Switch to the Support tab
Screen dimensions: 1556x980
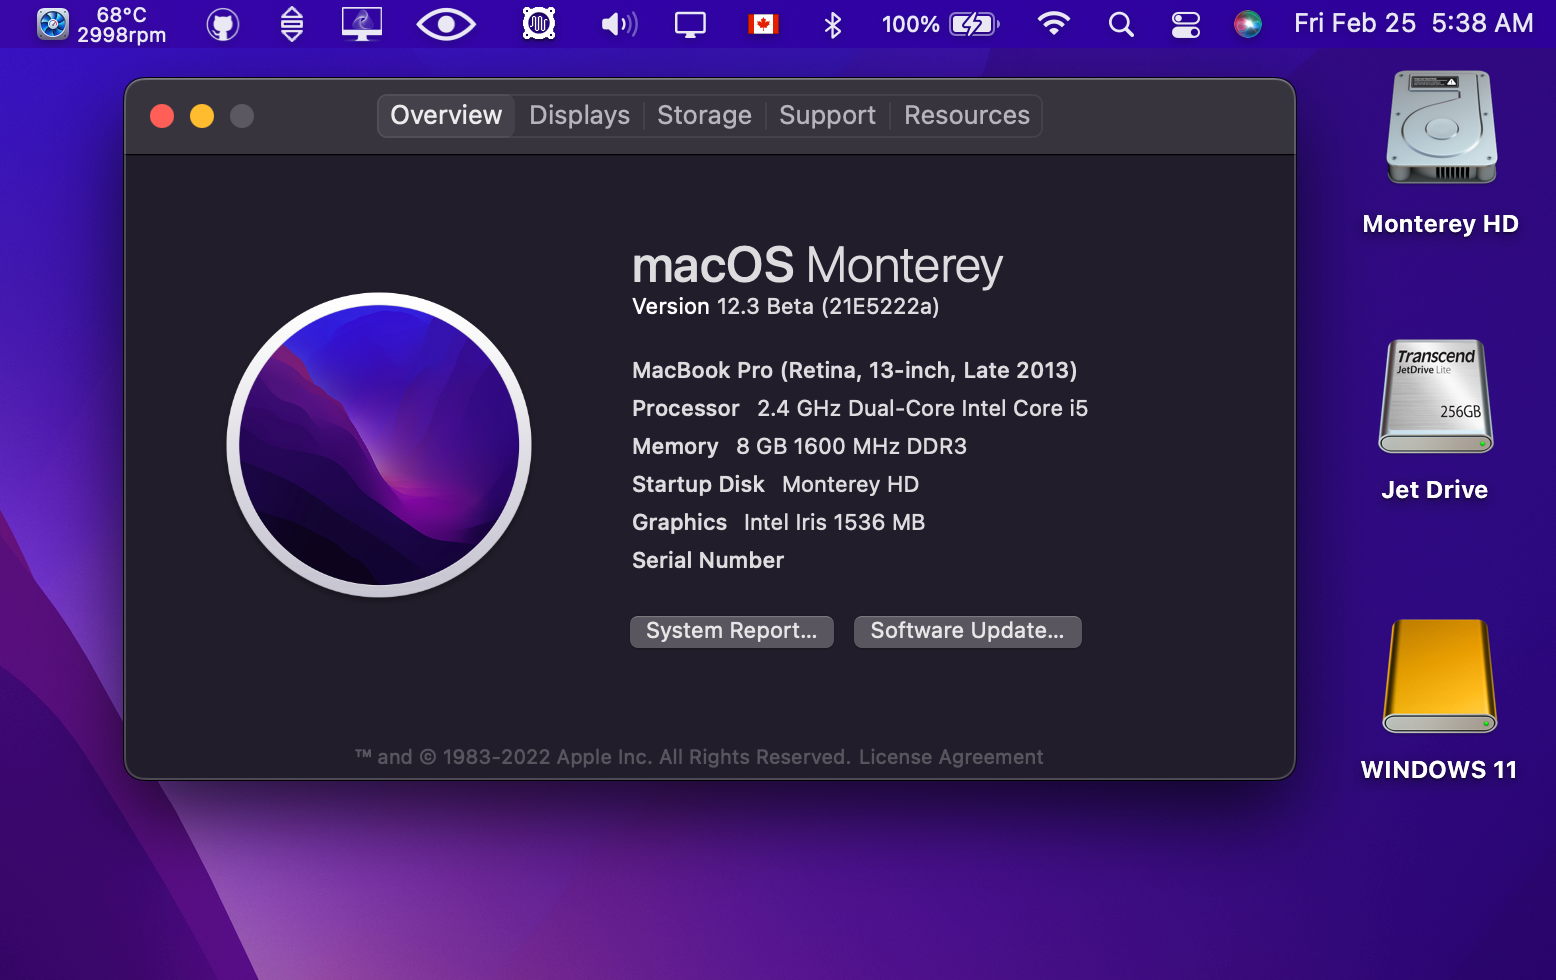828,116
